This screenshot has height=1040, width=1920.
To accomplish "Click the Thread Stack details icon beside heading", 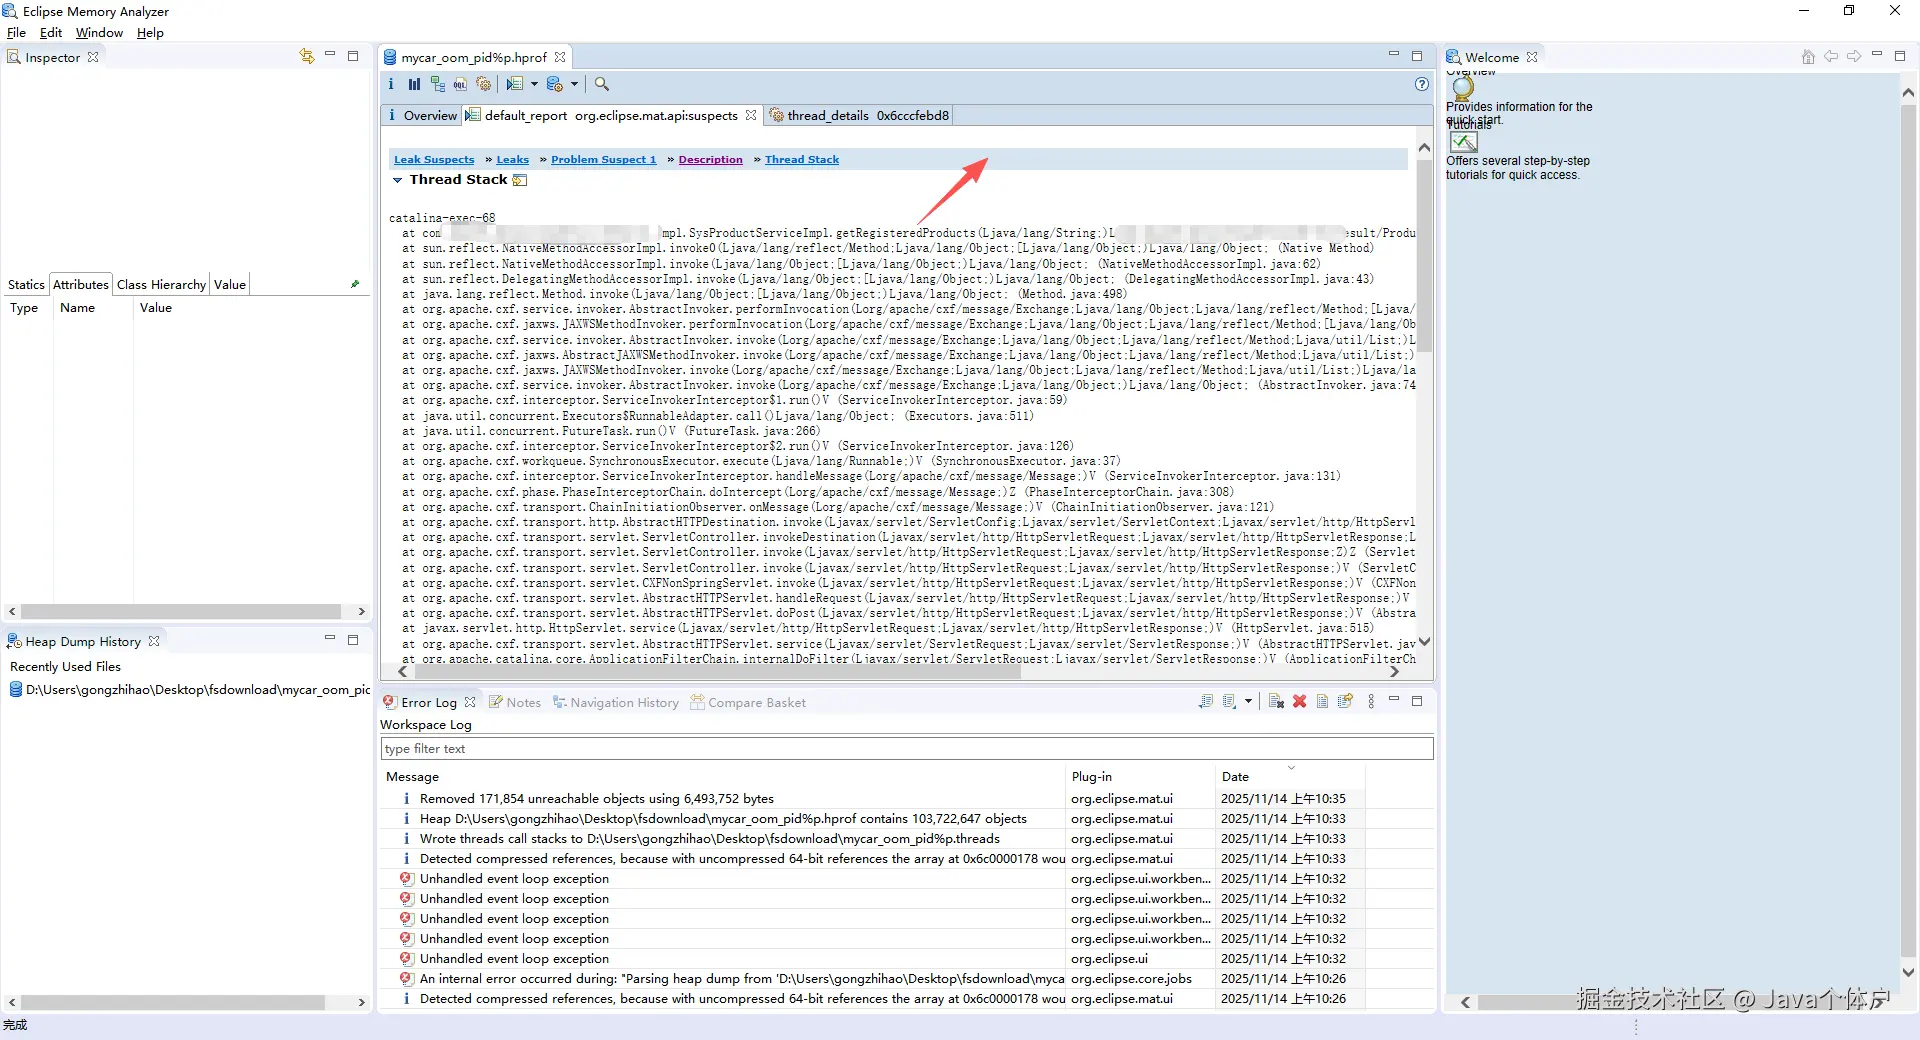I will pos(520,180).
